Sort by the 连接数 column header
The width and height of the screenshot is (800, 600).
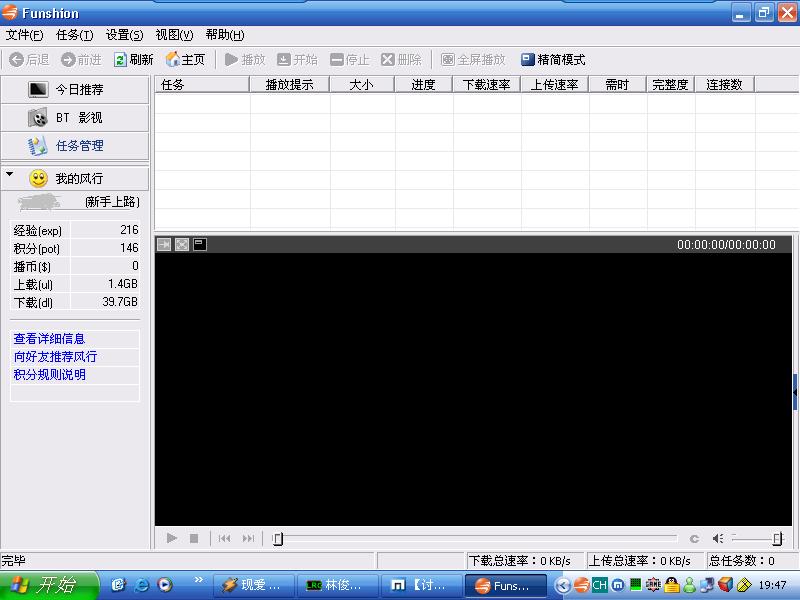coord(724,85)
